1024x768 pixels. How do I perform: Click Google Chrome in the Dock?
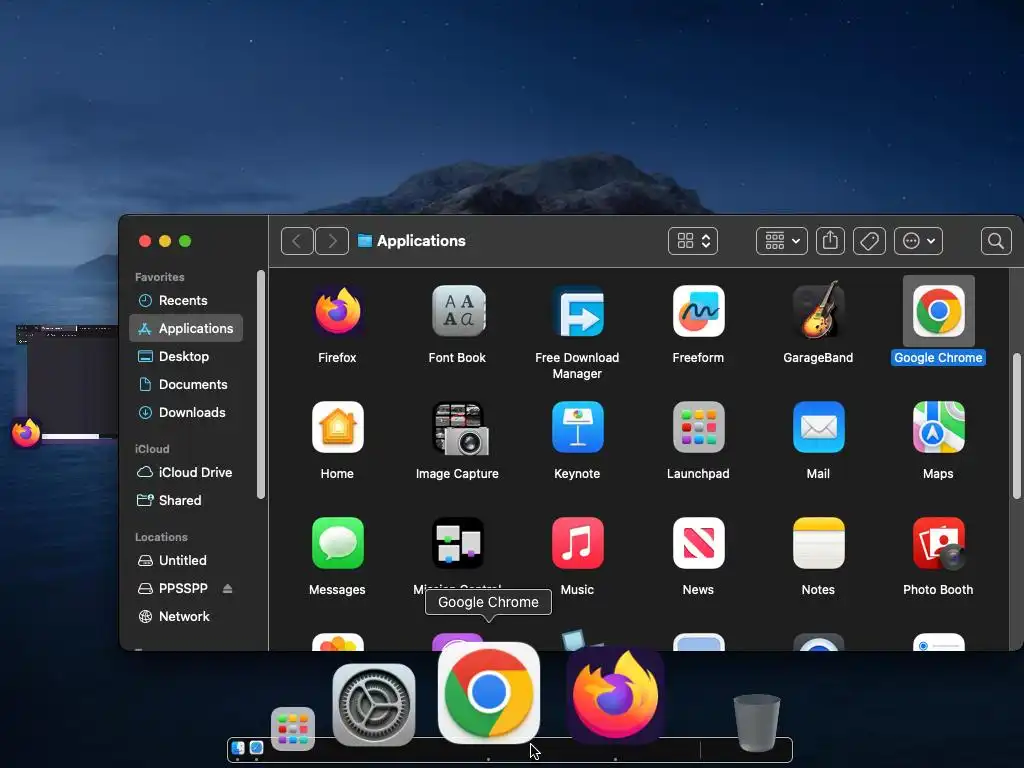point(488,693)
